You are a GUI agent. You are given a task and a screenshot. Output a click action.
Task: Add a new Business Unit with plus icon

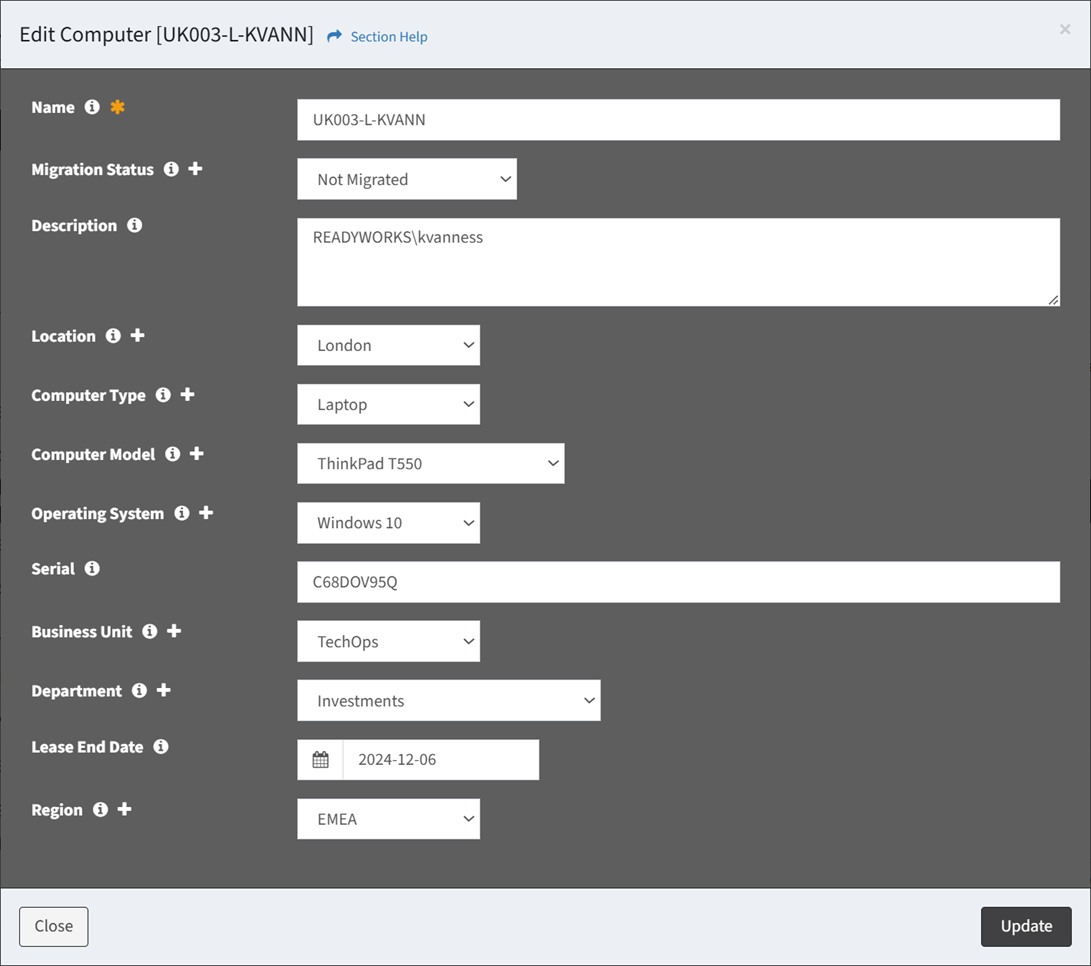click(x=174, y=632)
